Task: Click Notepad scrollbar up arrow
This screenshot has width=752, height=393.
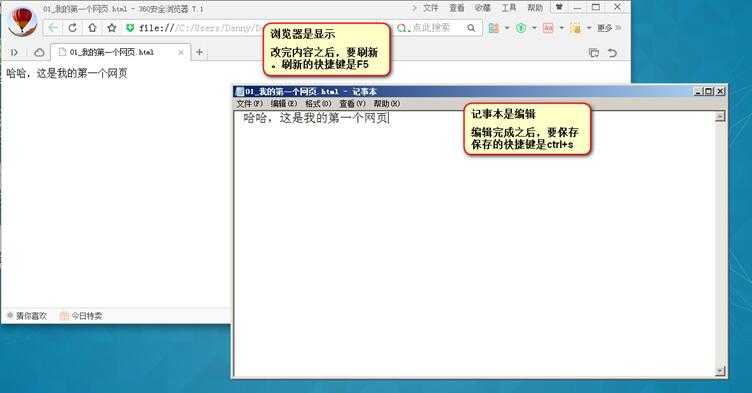Action: point(720,116)
